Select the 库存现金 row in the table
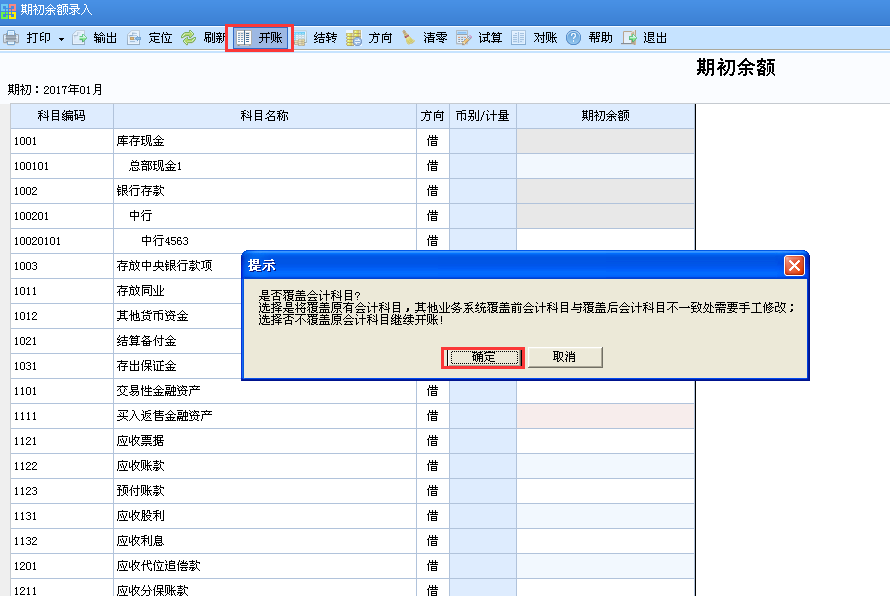The width and height of the screenshot is (890, 596). click(141, 141)
